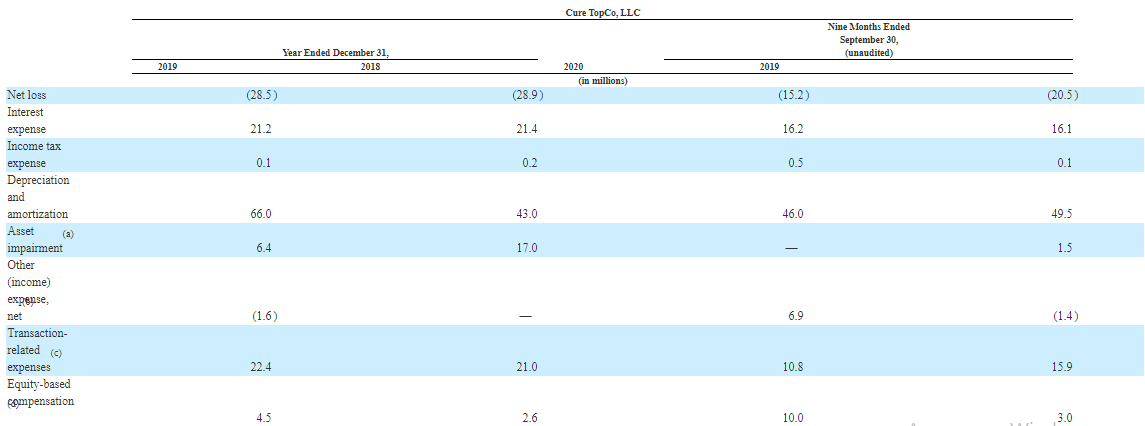Select the Interest expense row label
Screen dimensions: 1145x426
point(26,121)
